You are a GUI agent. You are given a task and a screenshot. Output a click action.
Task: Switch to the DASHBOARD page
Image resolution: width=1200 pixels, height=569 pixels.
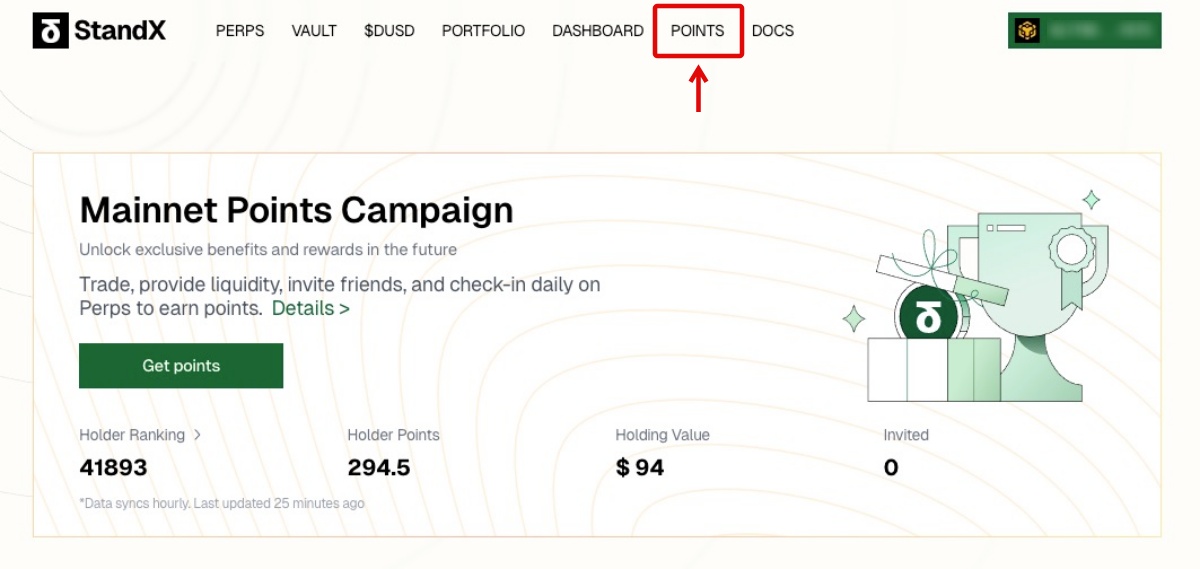(x=598, y=31)
